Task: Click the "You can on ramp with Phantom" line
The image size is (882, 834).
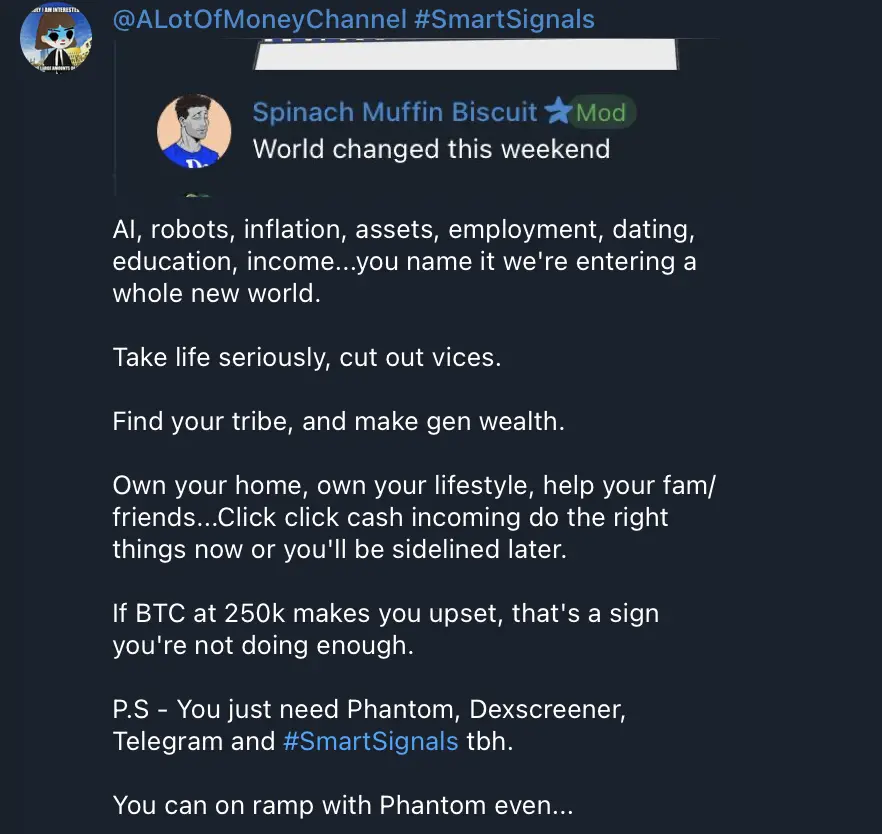Action: [343, 805]
